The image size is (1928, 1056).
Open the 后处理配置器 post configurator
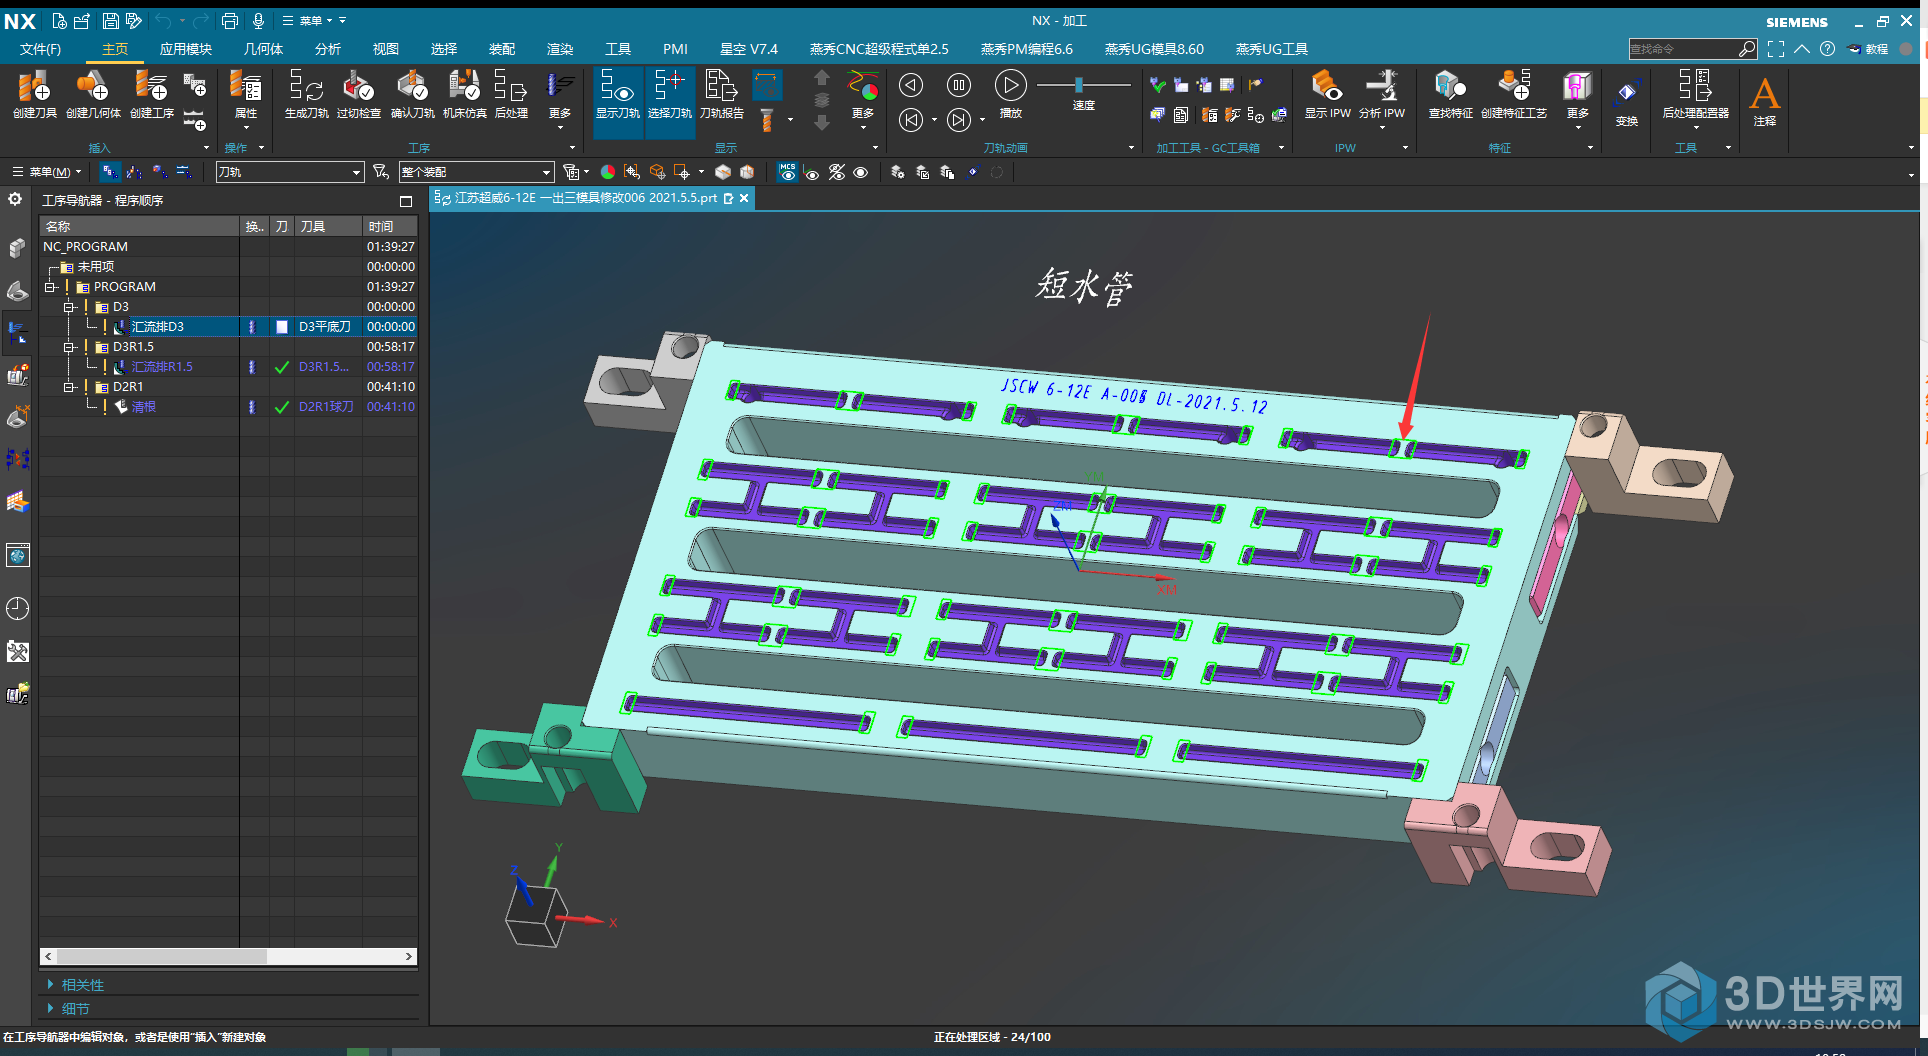click(x=1695, y=95)
